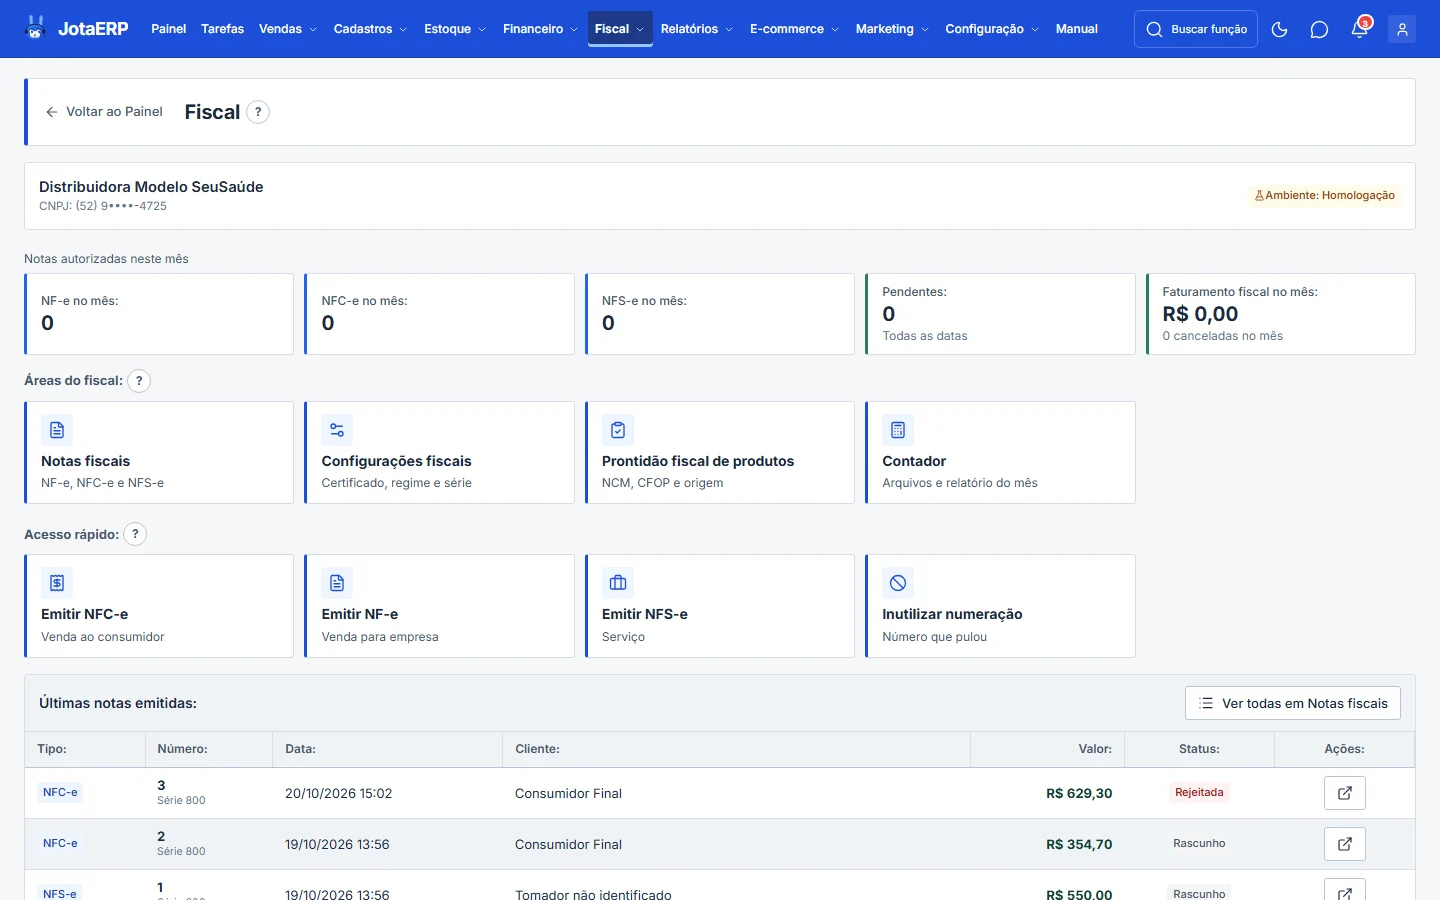Click the R$ 629,30 value cell
1440x900 pixels.
[x=1079, y=793]
